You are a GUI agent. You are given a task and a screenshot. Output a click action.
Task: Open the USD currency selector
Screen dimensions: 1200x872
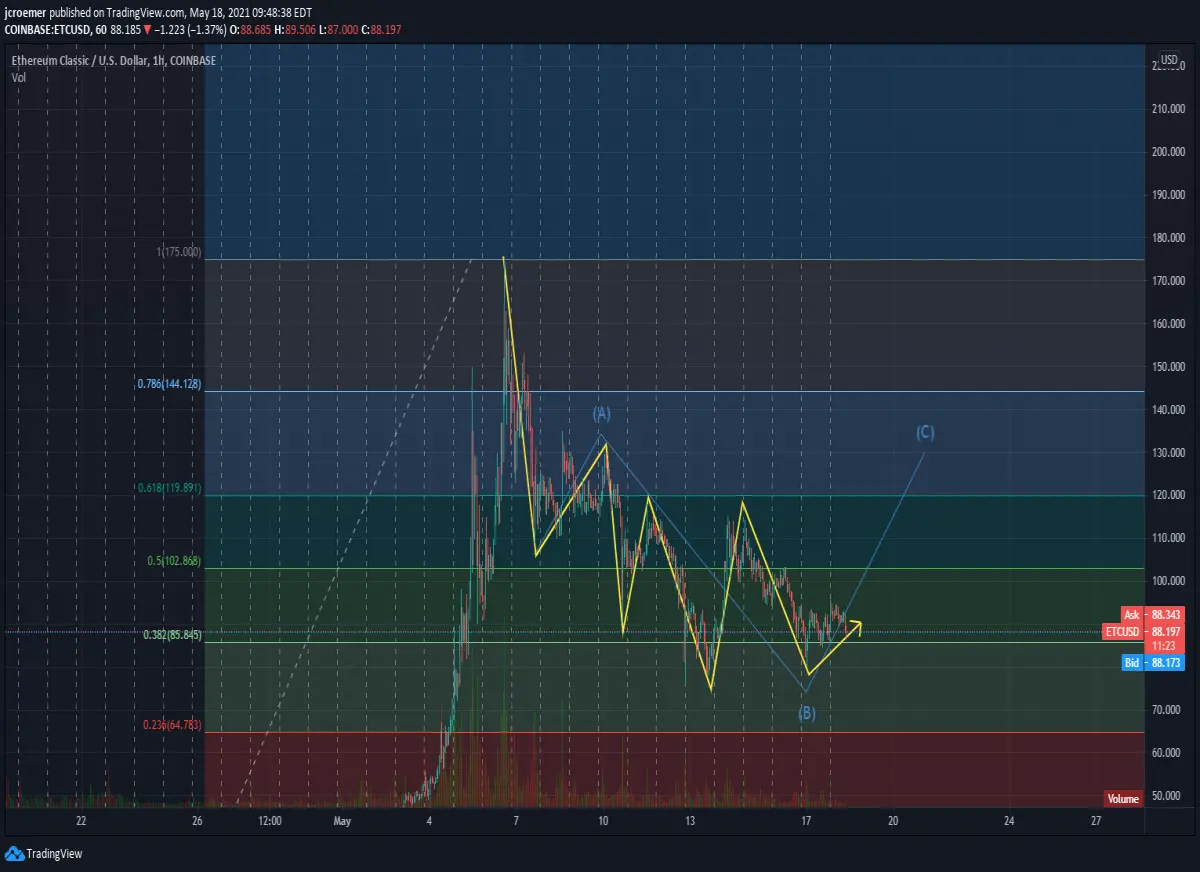1168,60
